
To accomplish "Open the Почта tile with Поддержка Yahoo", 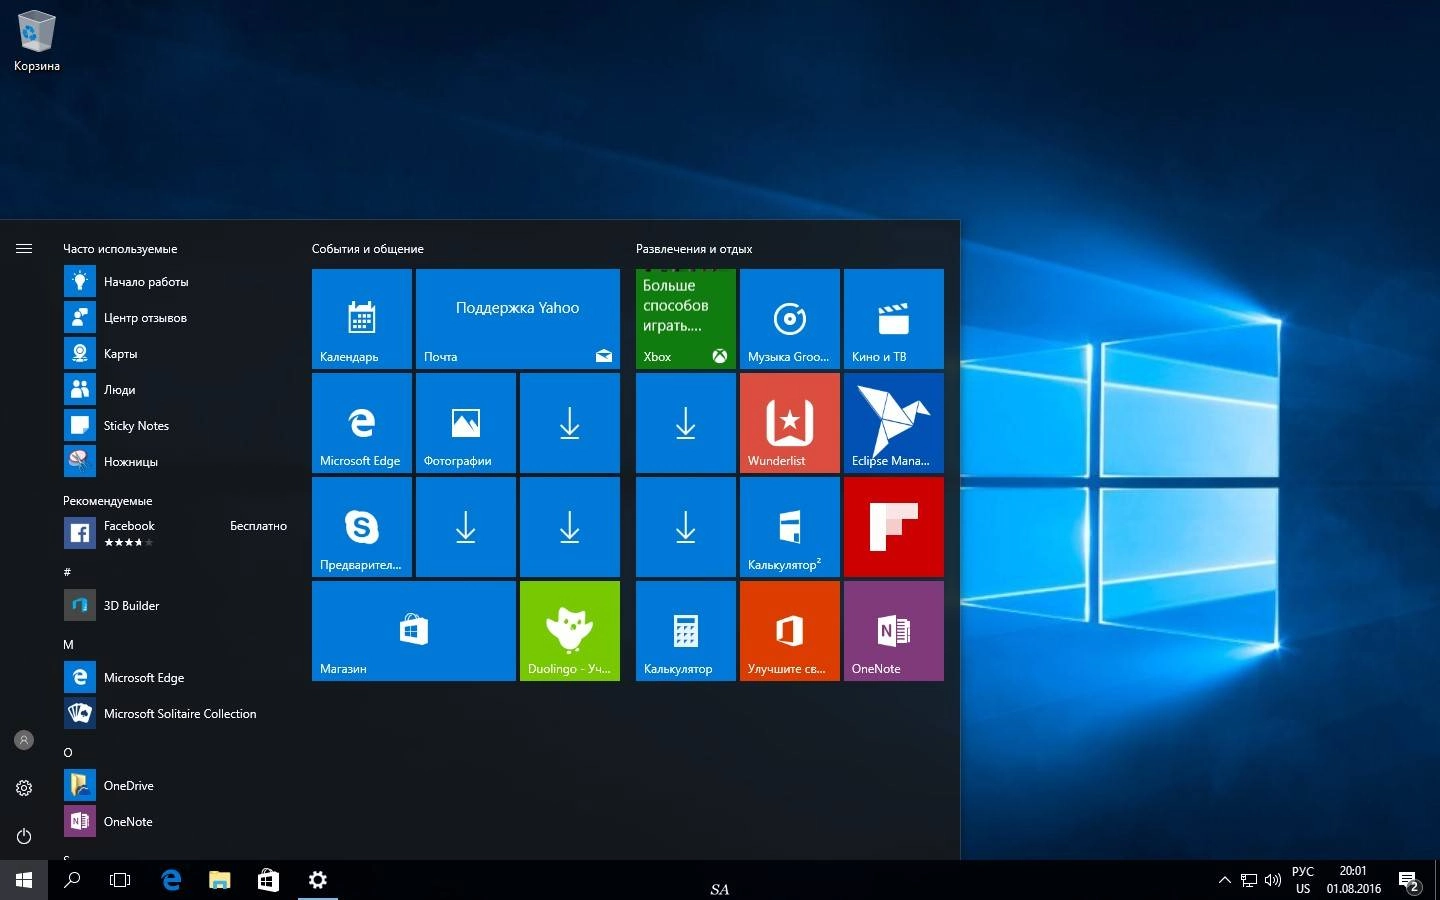I will pyautogui.click(x=518, y=319).
